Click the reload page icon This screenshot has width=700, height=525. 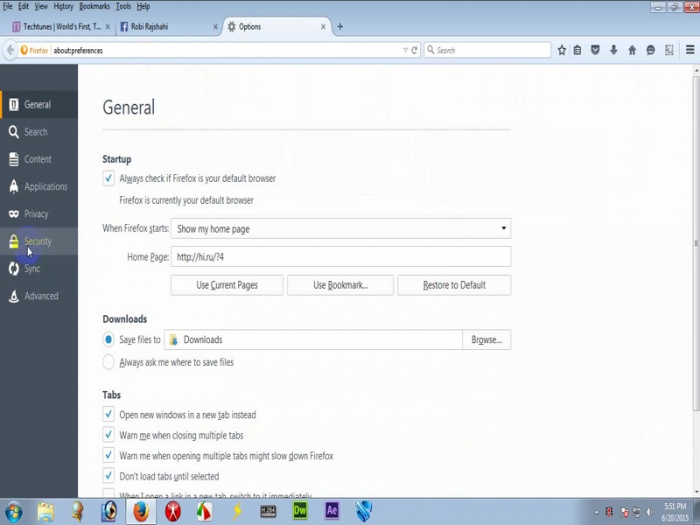(x=414, y=50)
